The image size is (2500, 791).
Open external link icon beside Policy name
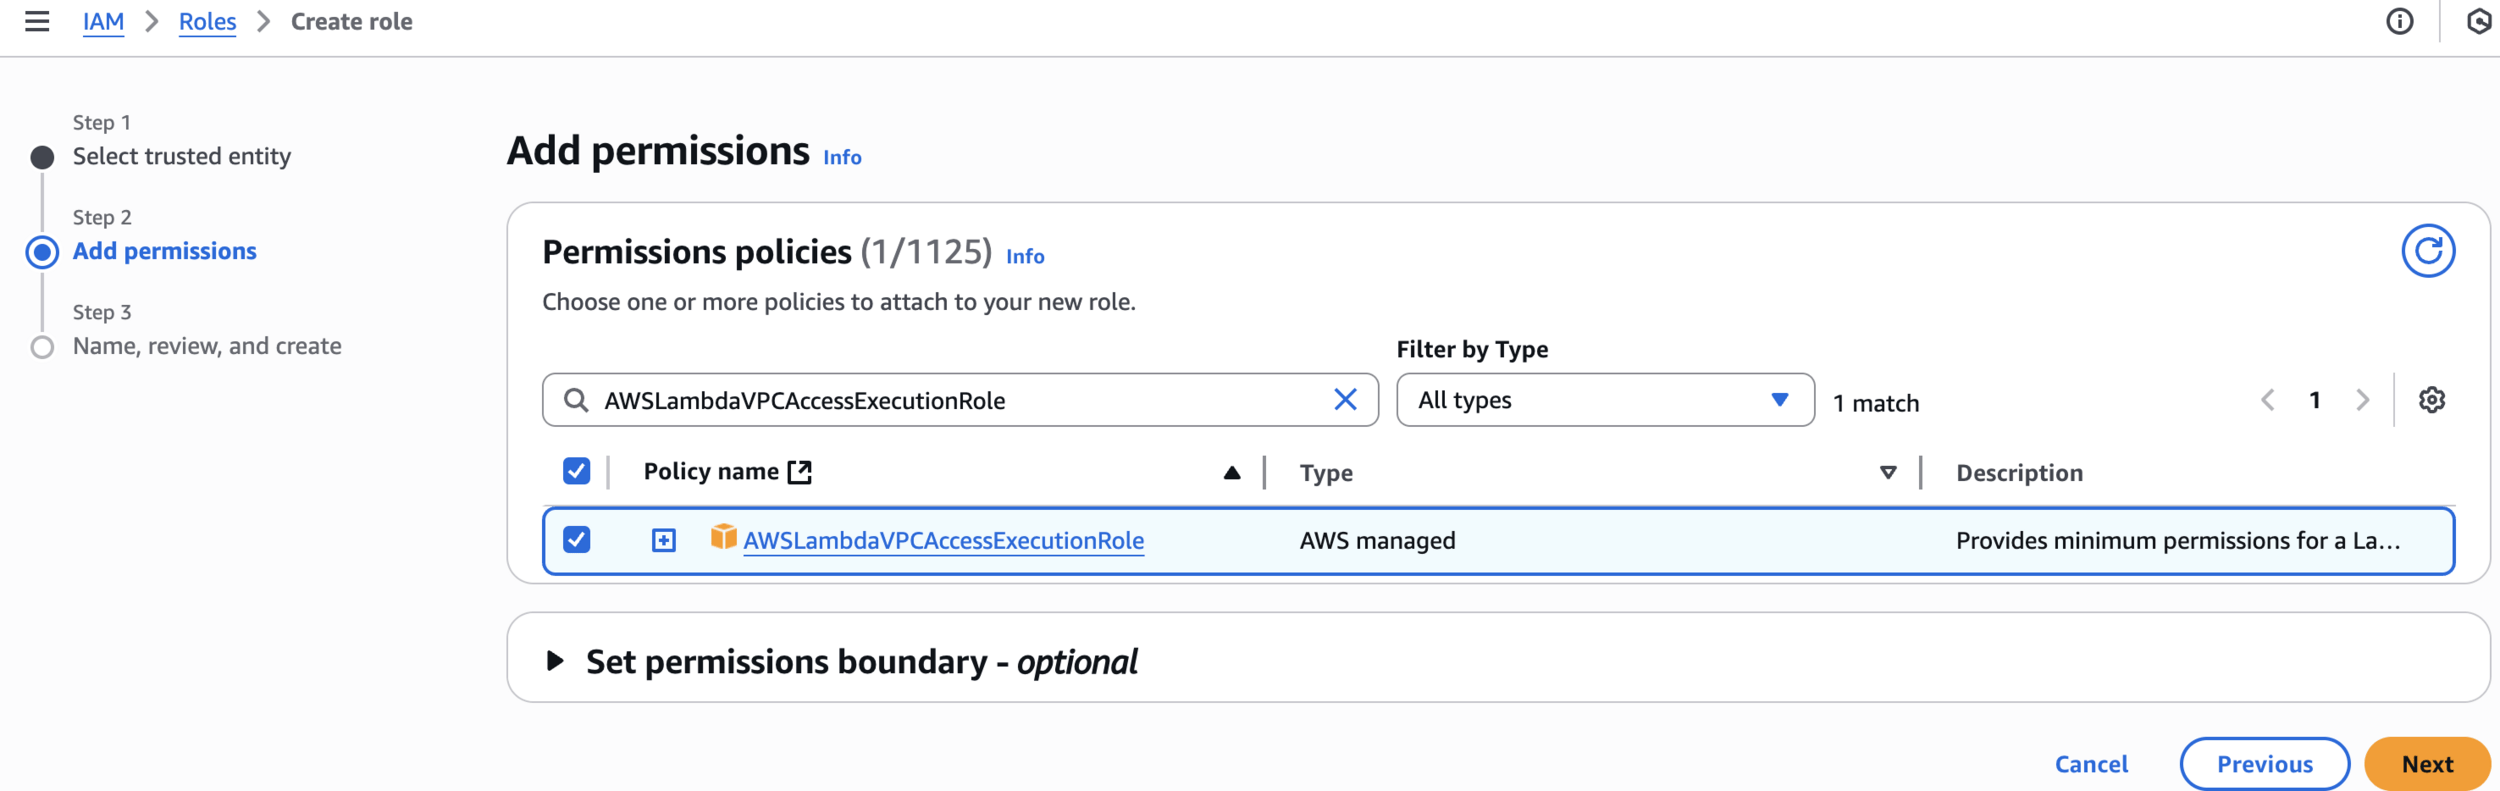(x=799, y=472)
